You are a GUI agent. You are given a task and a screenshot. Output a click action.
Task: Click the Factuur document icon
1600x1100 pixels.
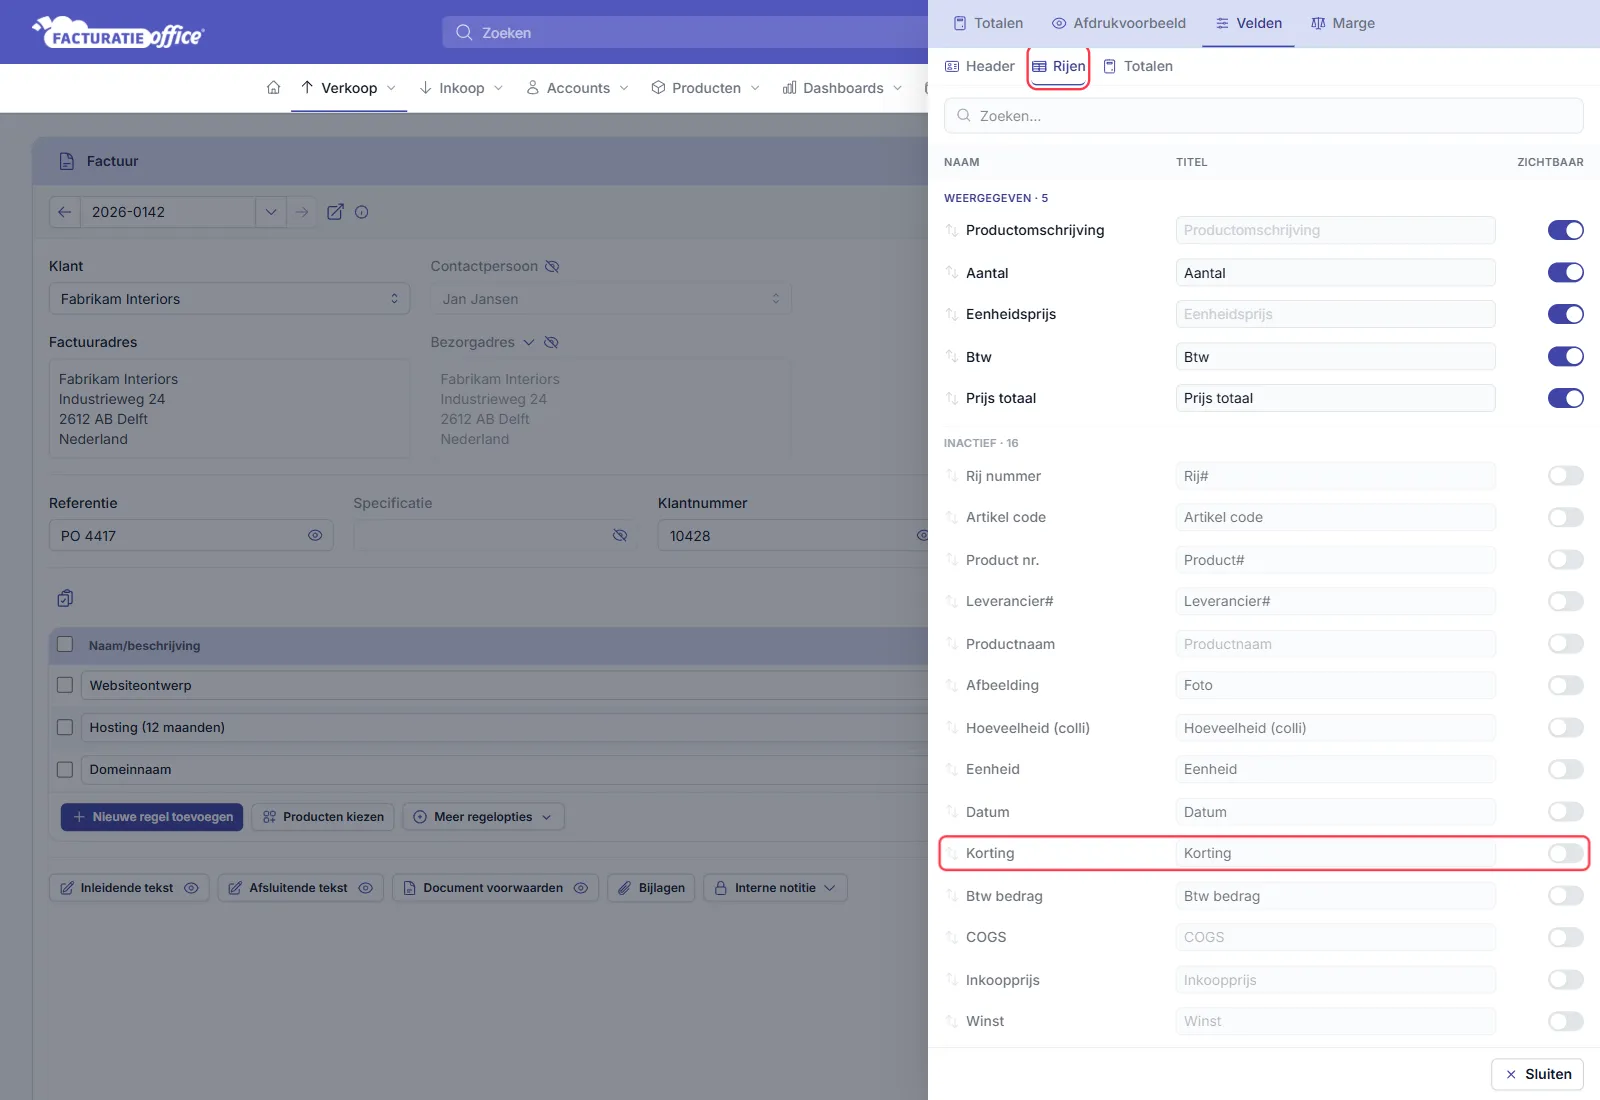(67, 161)
